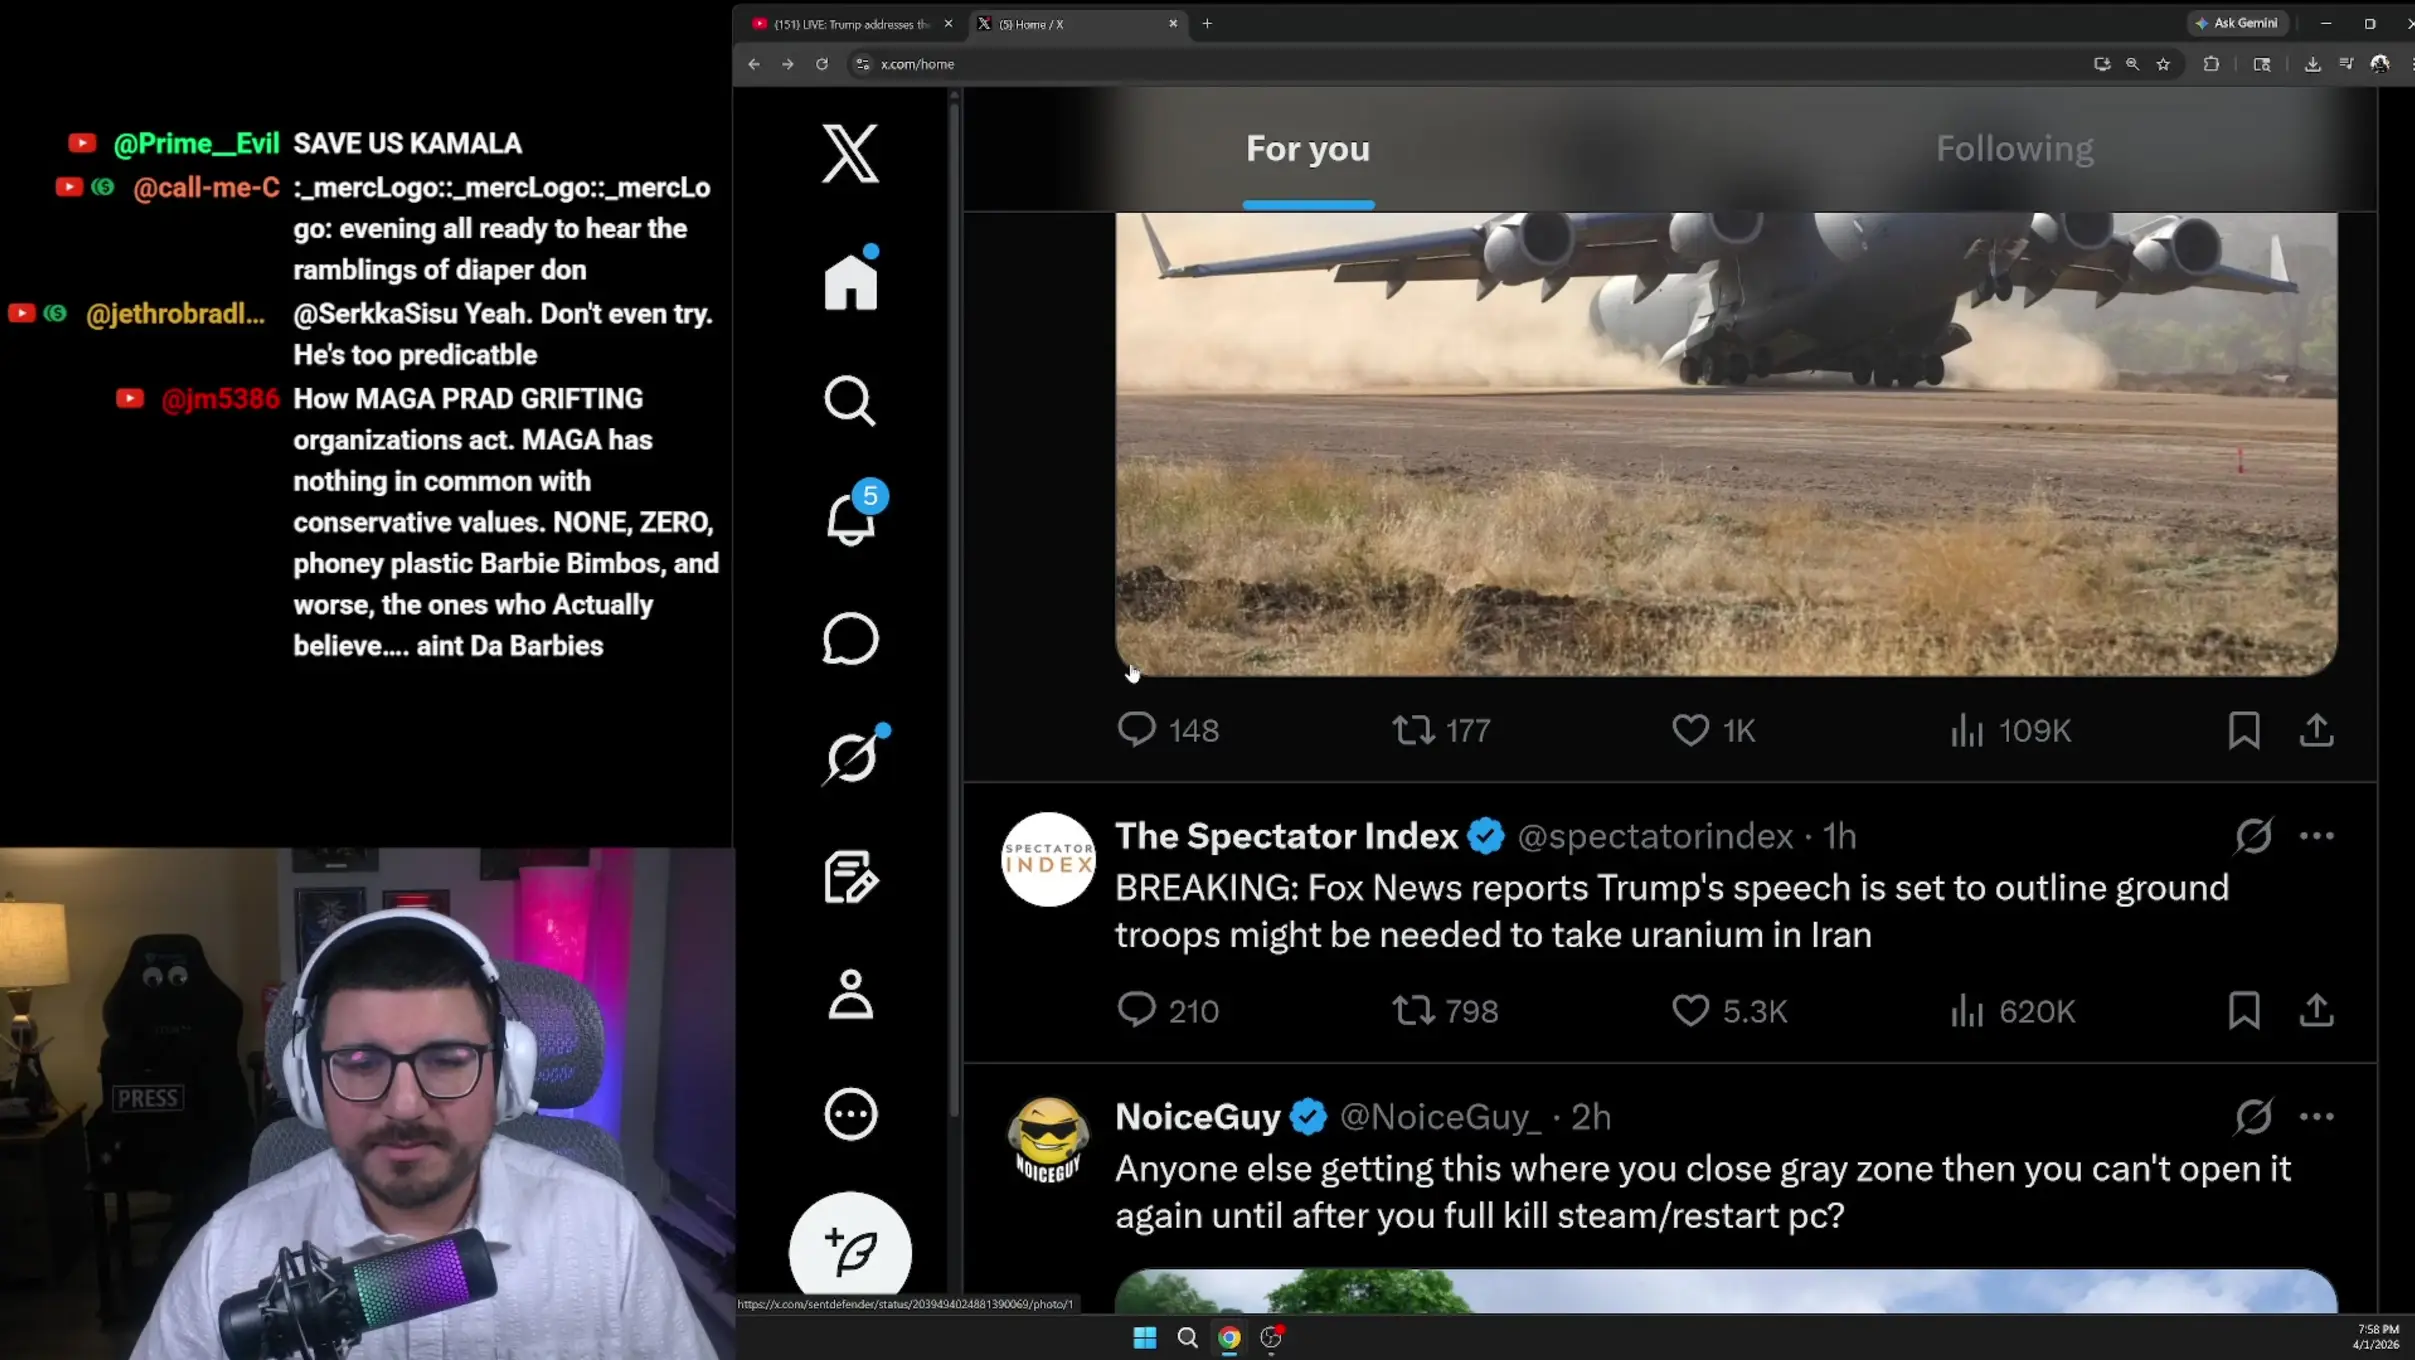This screenshot has height=1360, width=2415.
Task: Switch to the LIVE Trump addresses browser tab
Action: click(850, 24)
